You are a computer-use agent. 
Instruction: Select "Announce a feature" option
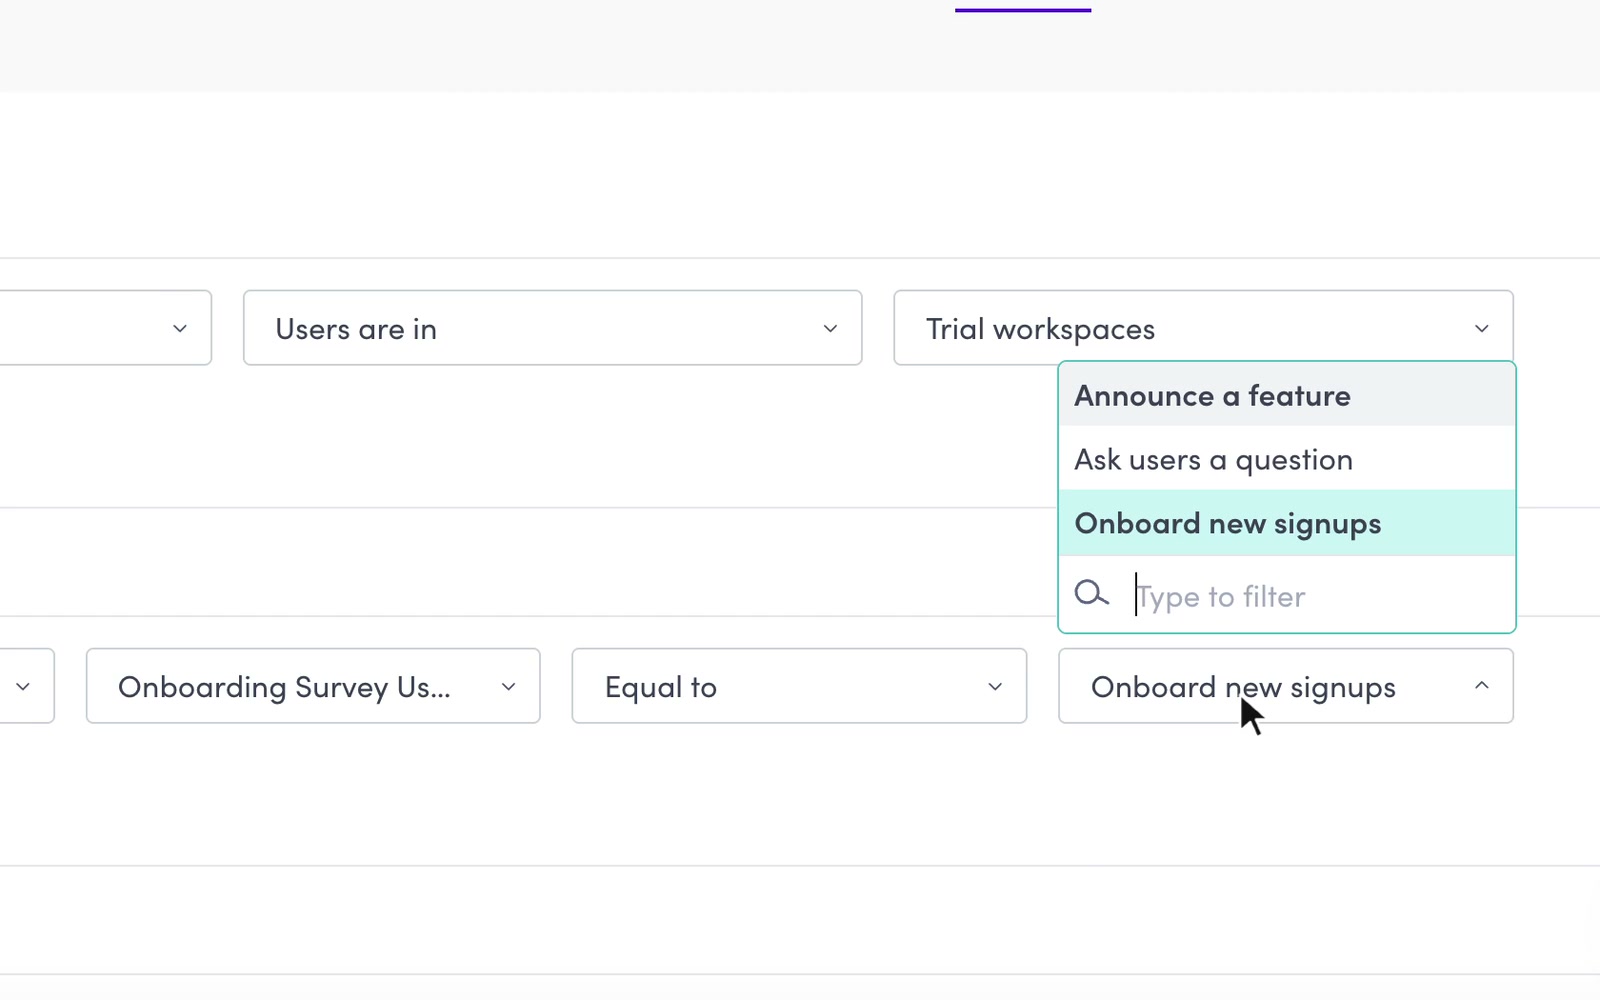pyautogui.click(x=1287, y=395)
